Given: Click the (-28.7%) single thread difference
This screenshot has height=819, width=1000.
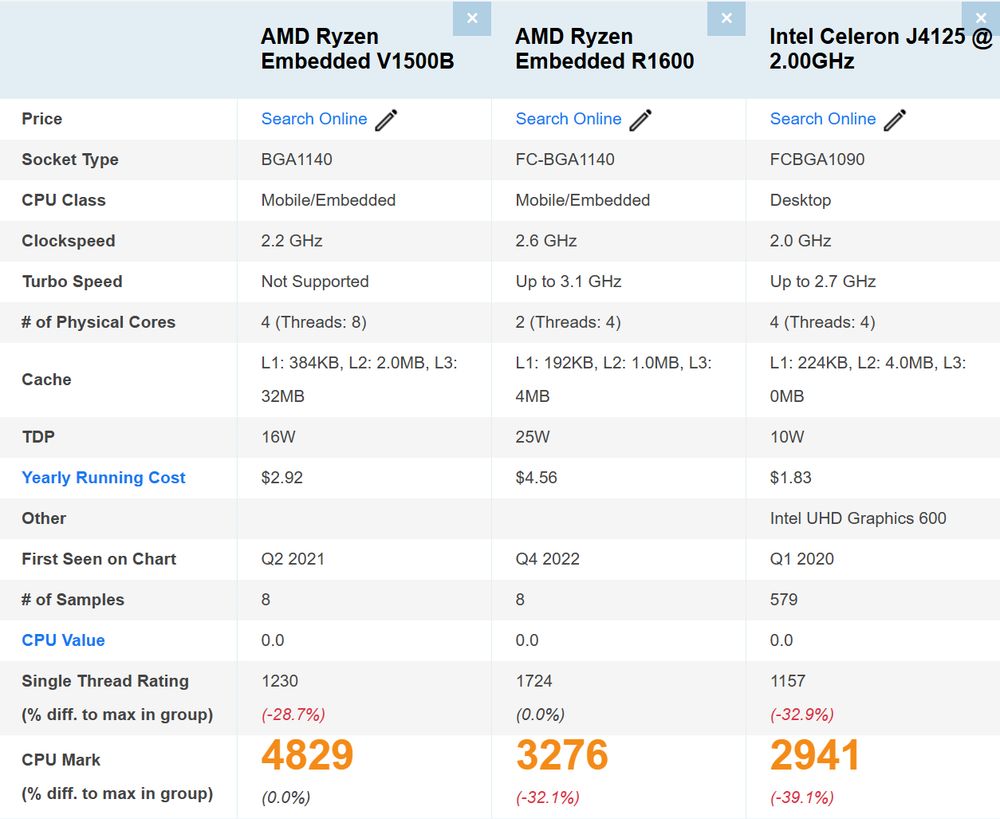Looking at the screenshot, I should click(293, 714).
